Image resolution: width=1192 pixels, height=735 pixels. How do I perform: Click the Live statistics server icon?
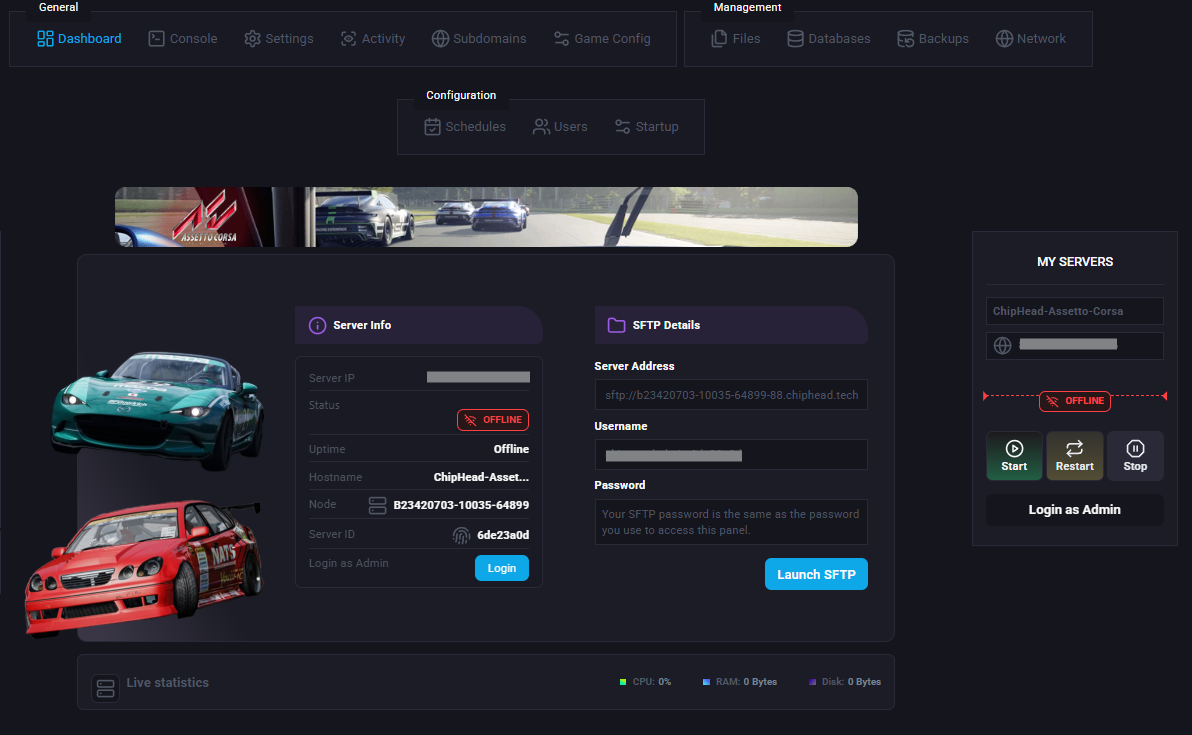[106, 689]
